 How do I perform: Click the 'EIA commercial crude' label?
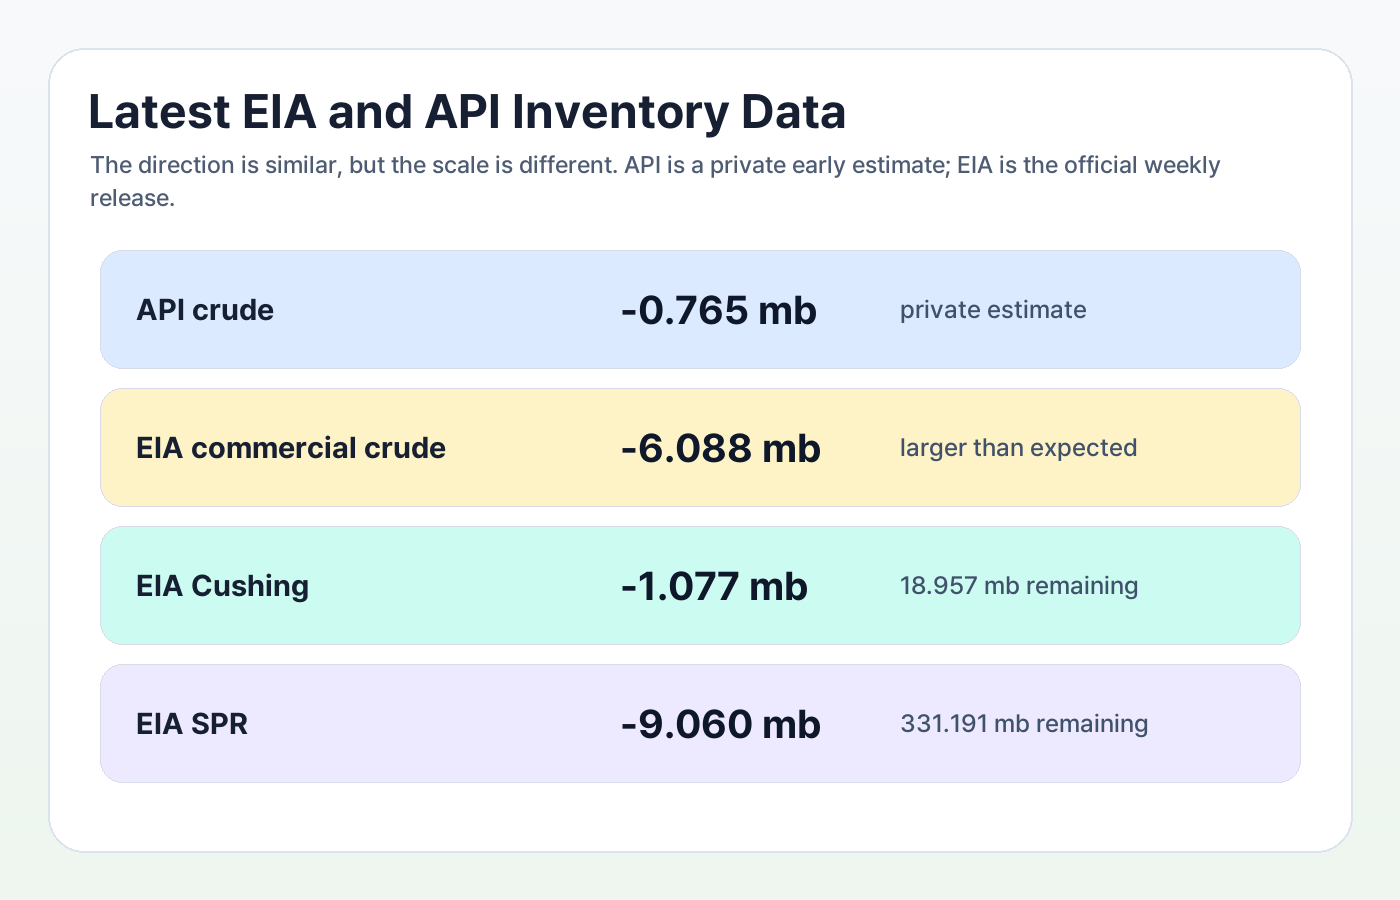point(291,448)
